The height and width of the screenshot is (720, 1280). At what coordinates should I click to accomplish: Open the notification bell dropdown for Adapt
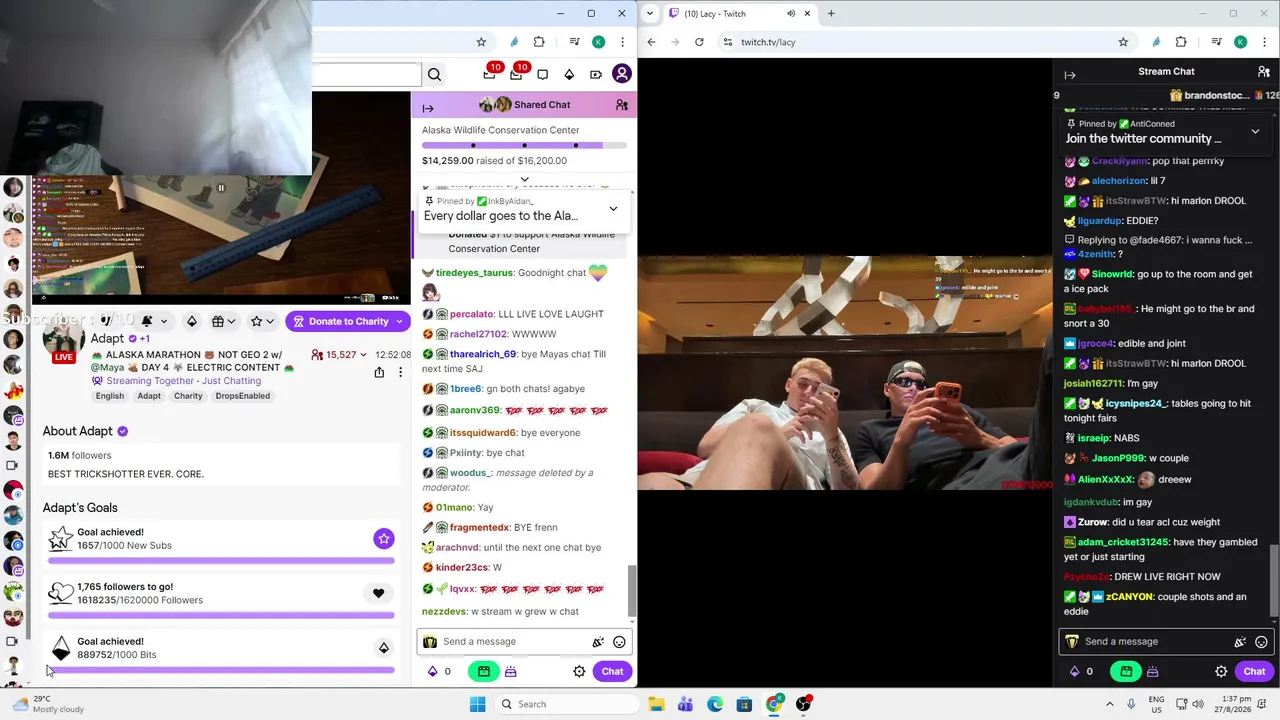(154, 321)
